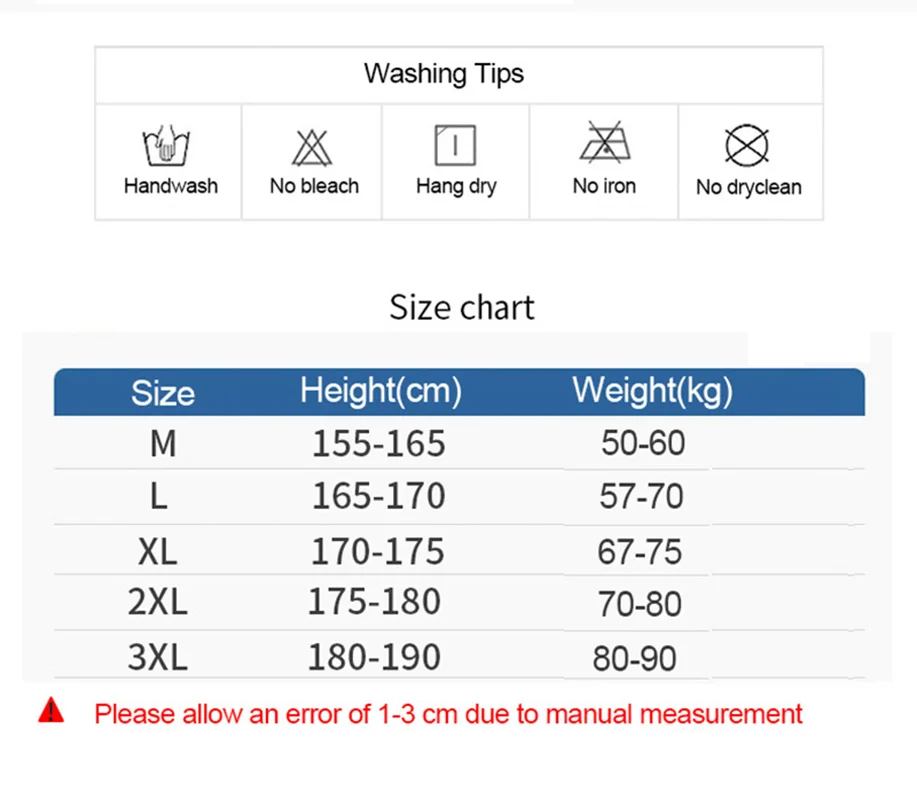This screenshot has width=917, height=800.
Task: Click the red measurement error notice
Action: pos(448,714)
